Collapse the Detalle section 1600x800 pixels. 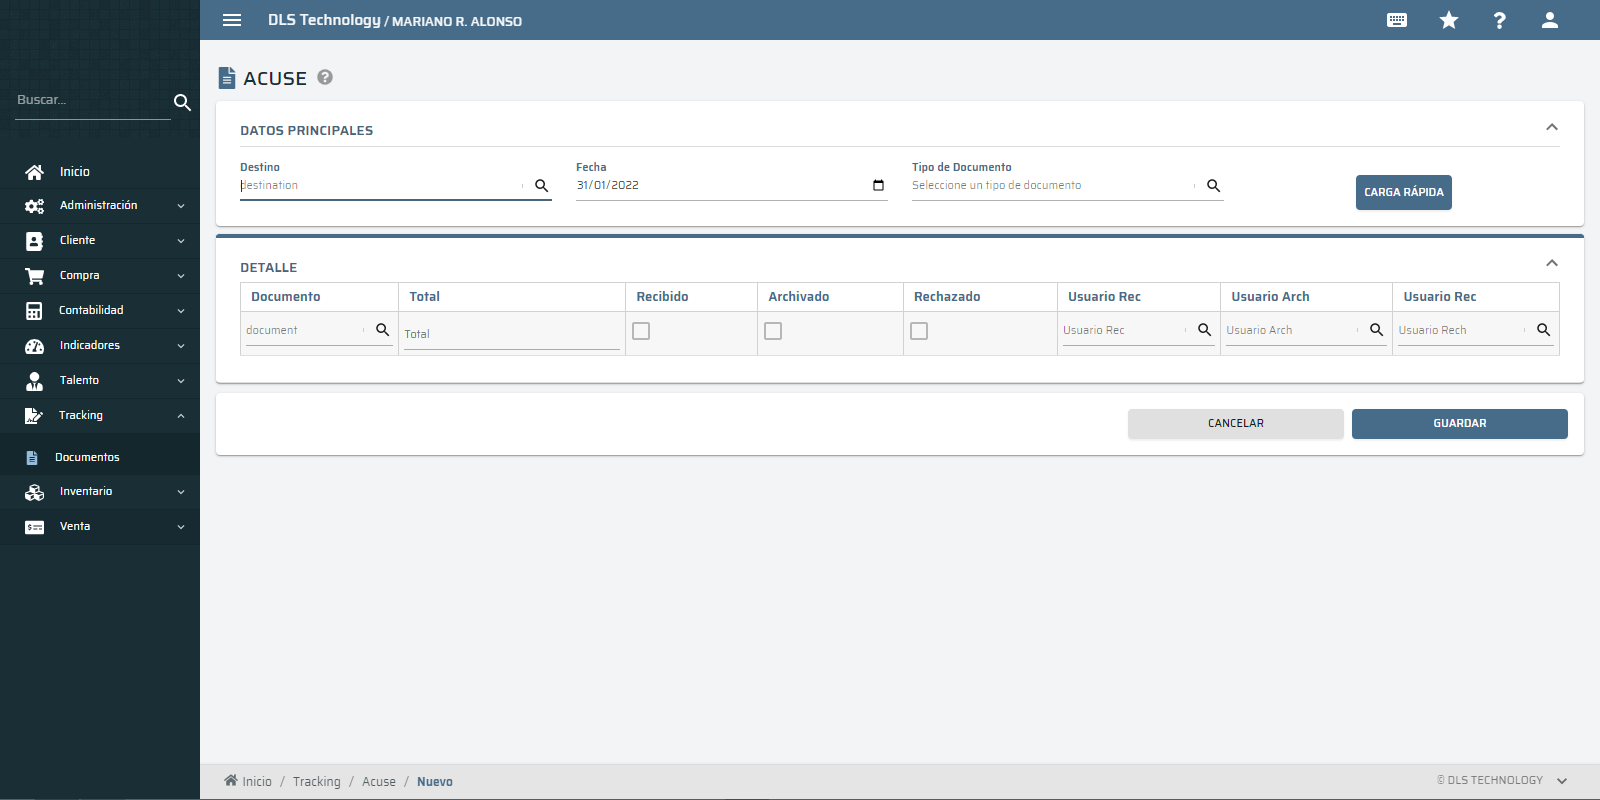(1552, 263)
